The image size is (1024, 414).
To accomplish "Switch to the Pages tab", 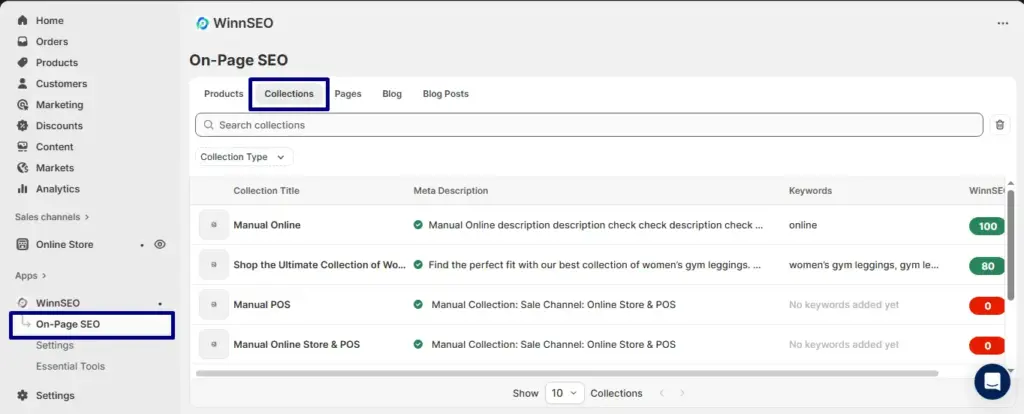I will 348,93.
